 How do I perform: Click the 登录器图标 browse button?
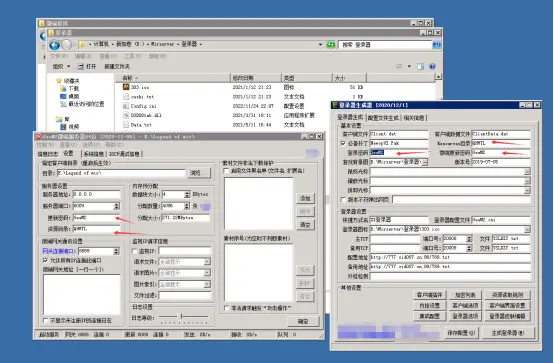click(527, 229)
